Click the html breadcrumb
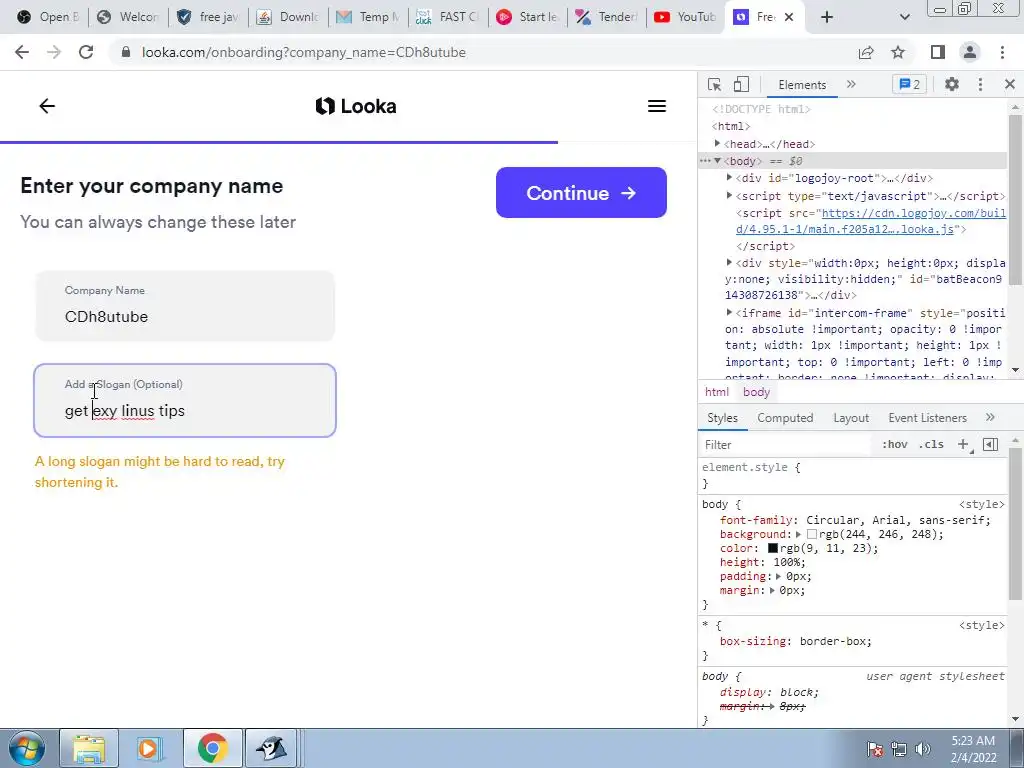 pyautogui.click(x=716, y=392)
